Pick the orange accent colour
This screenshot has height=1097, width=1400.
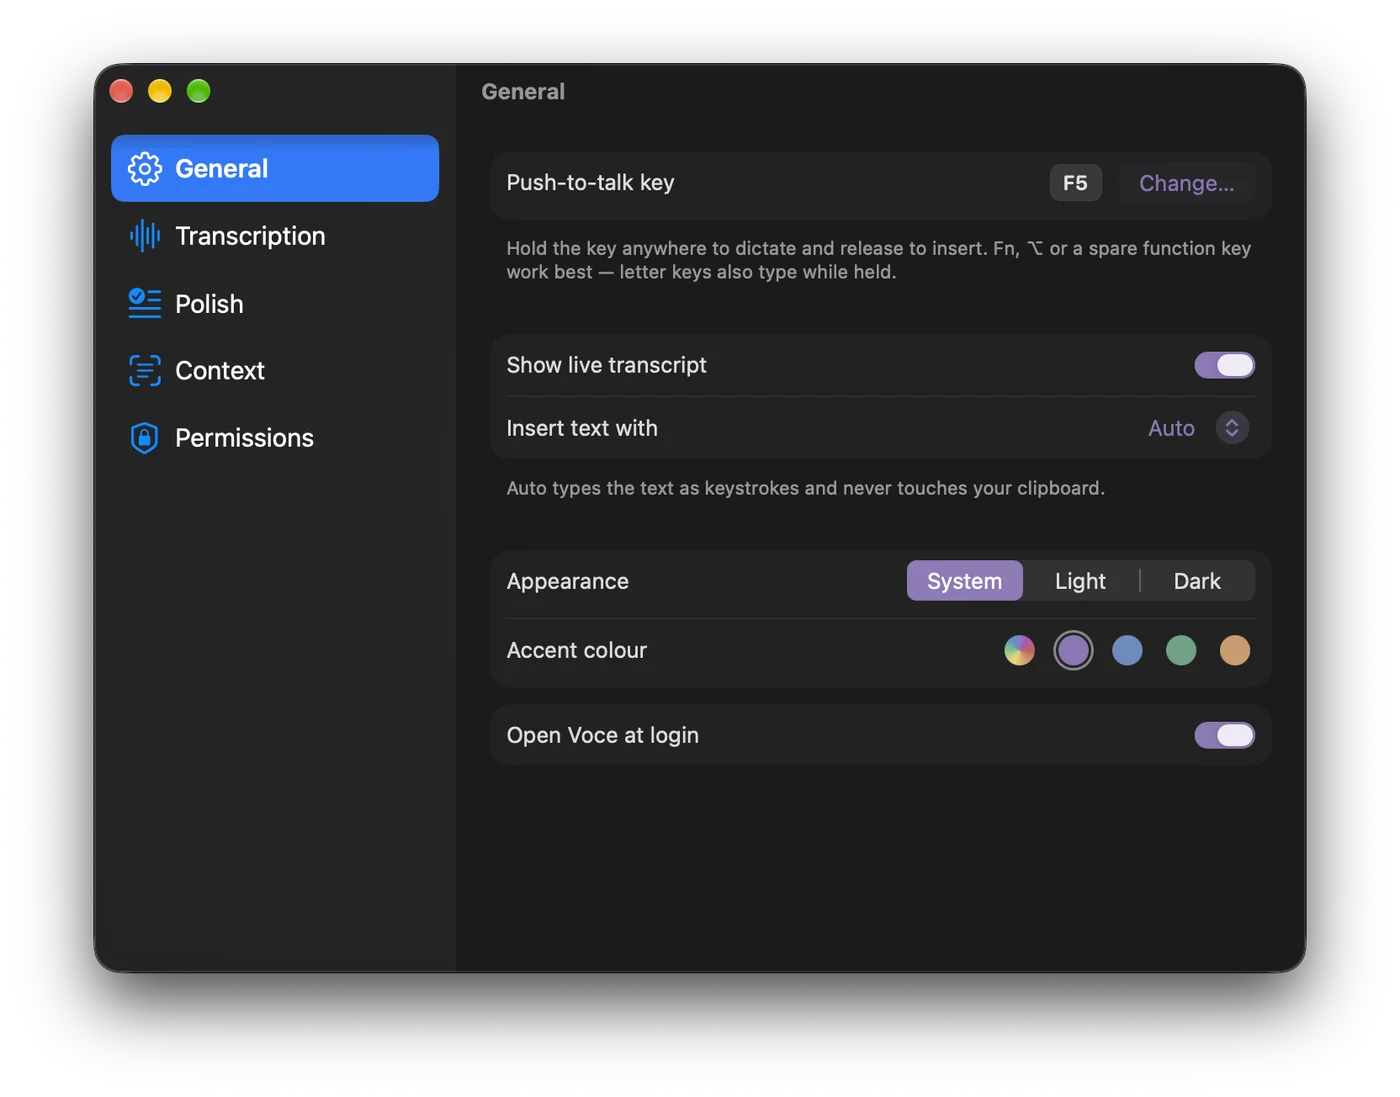(1235, 650)
